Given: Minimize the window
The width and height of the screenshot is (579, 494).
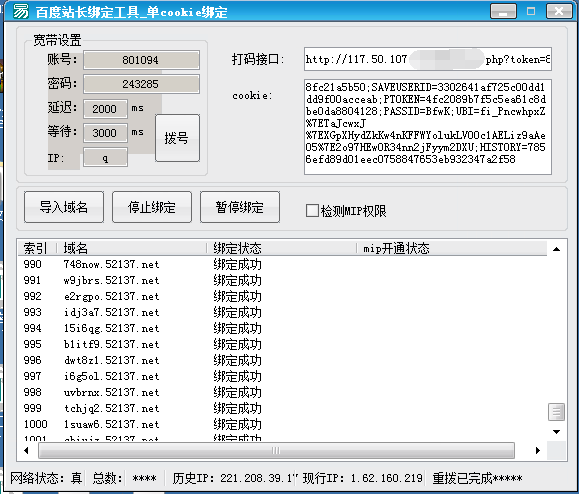Looking at the screenshot, I should click(503, 11).
